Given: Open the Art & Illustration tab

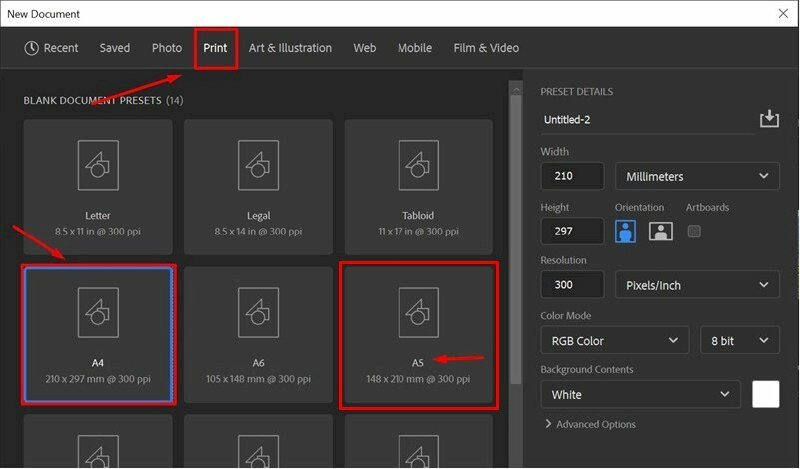Looking at the screenshot, I should click(290, 48).
